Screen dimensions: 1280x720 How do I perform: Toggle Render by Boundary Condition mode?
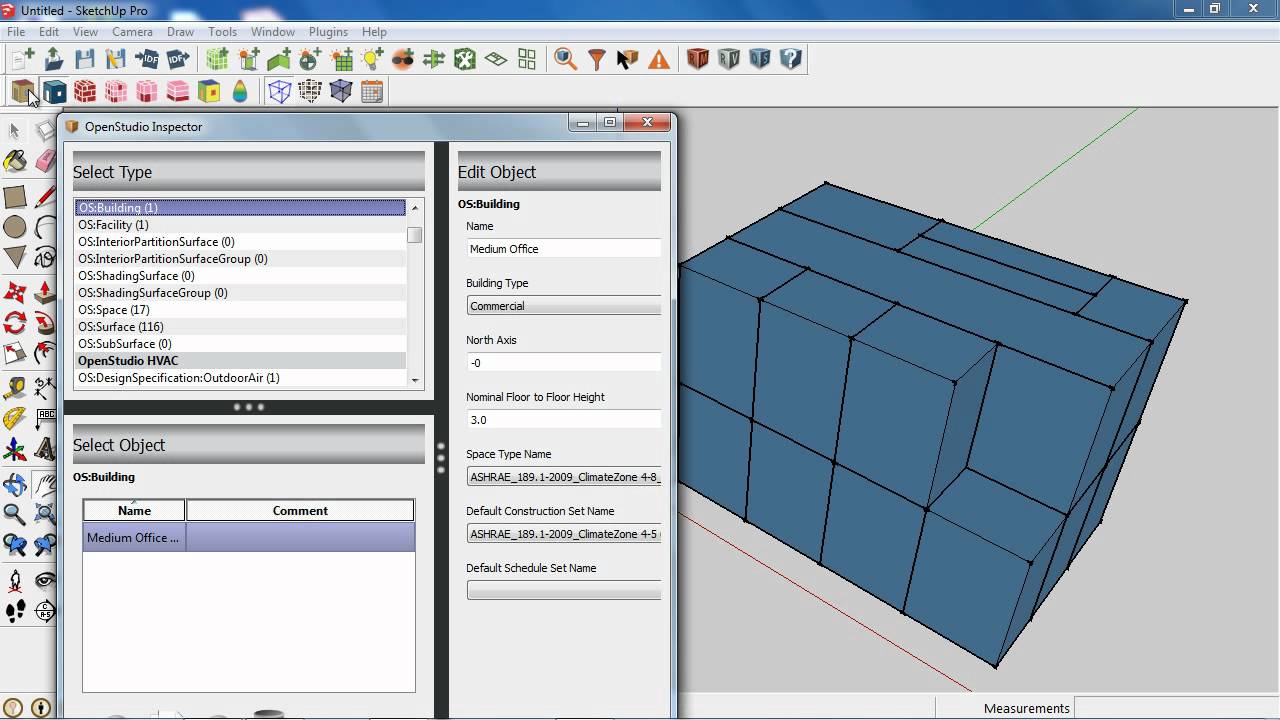[54, 91]
